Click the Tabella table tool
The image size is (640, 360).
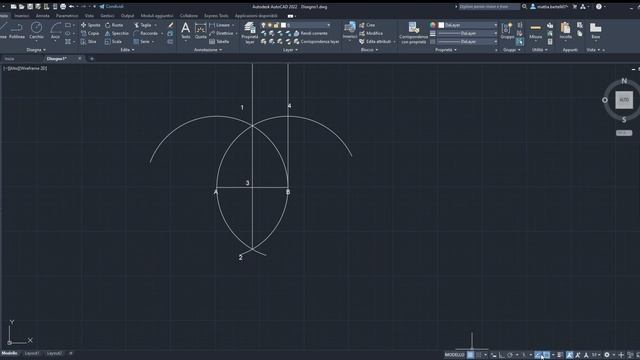[x=219, y=41]
